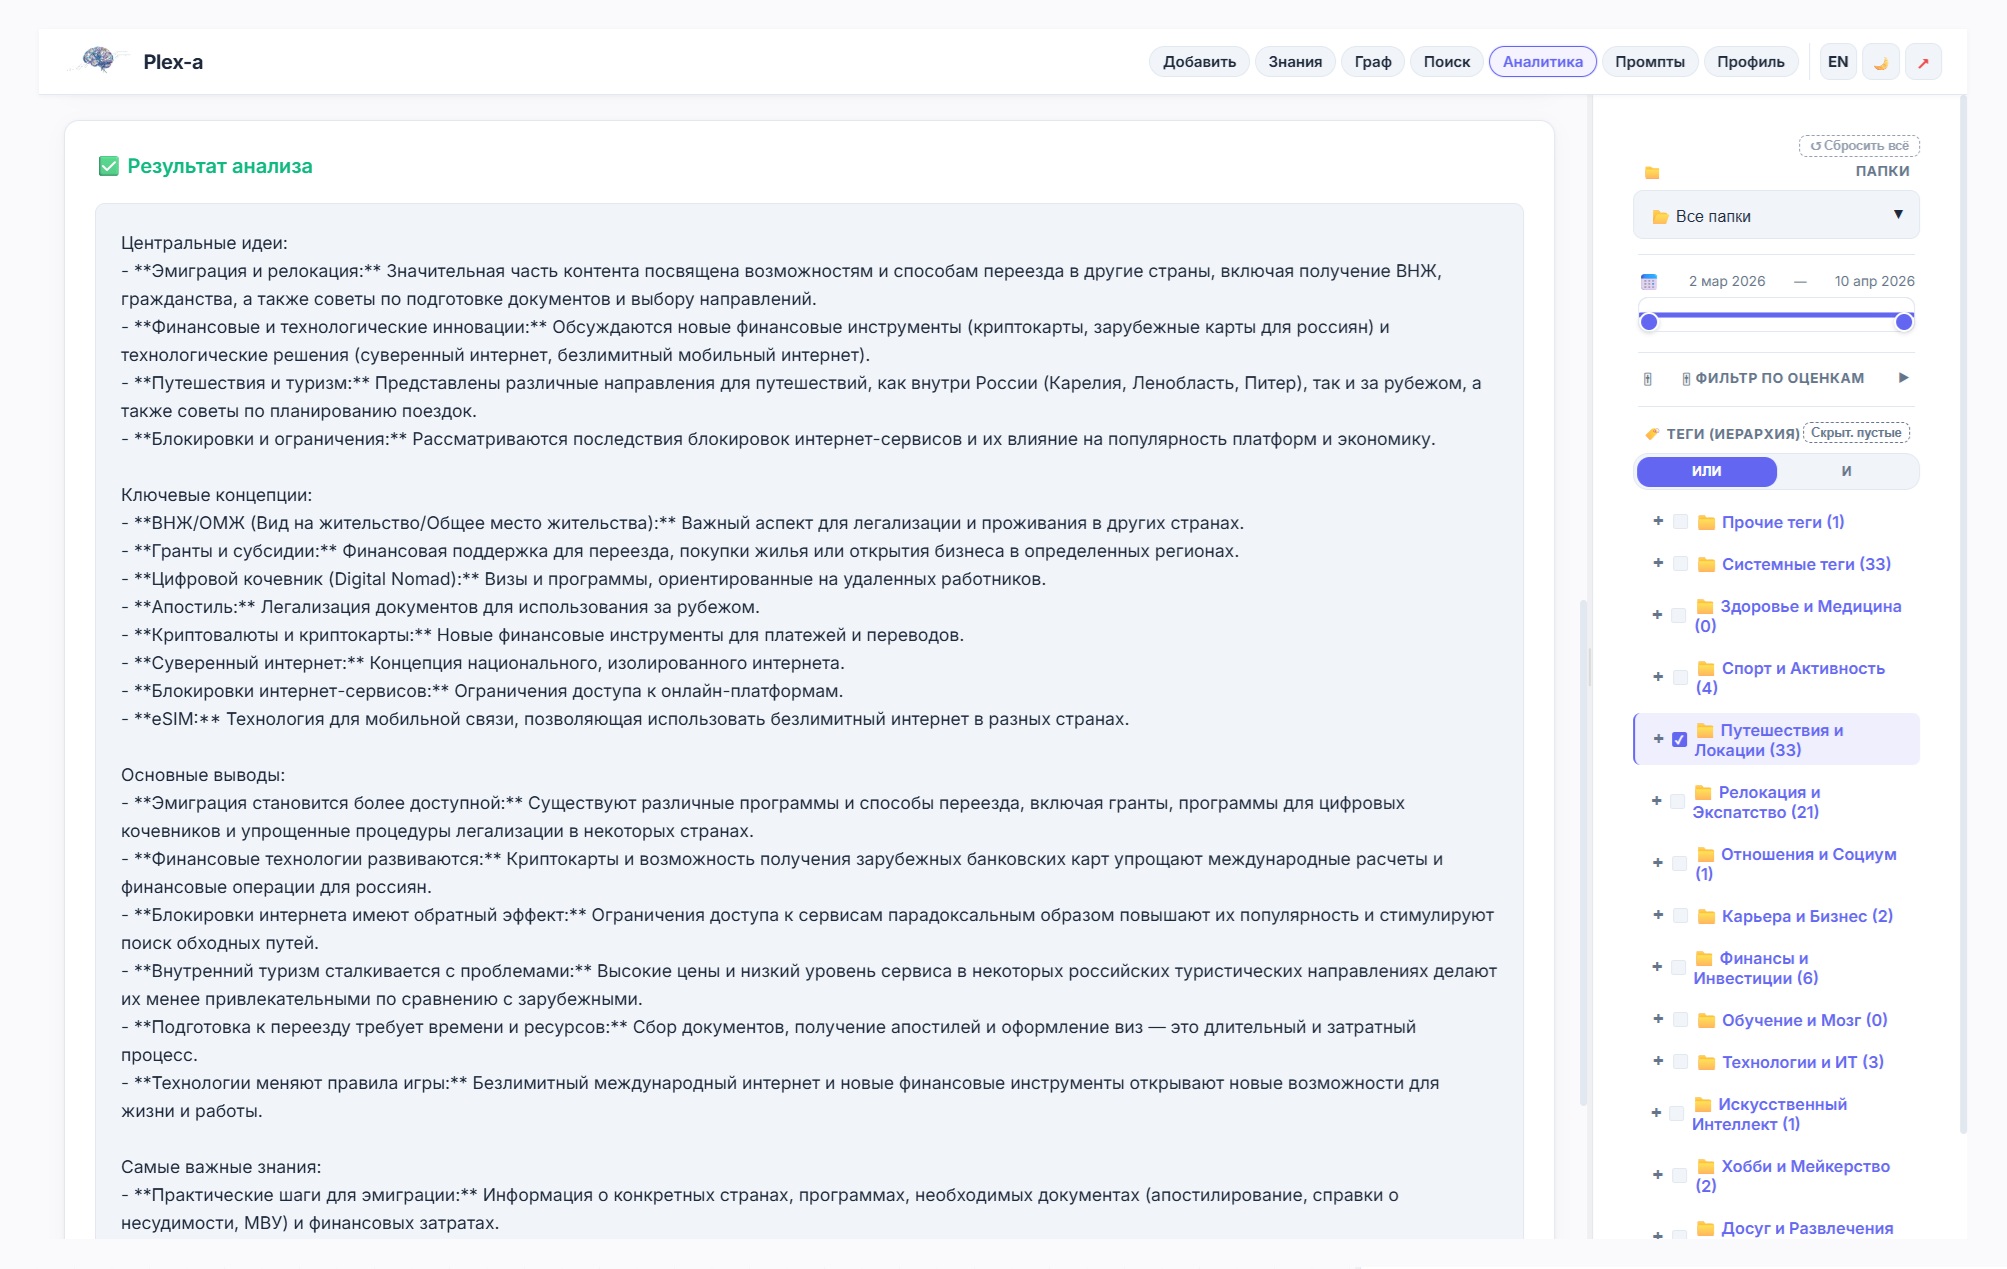Uncheck the Путешествия и Локации tag checkbox
The image size is (2007, 1269).
pos(1679,739)
